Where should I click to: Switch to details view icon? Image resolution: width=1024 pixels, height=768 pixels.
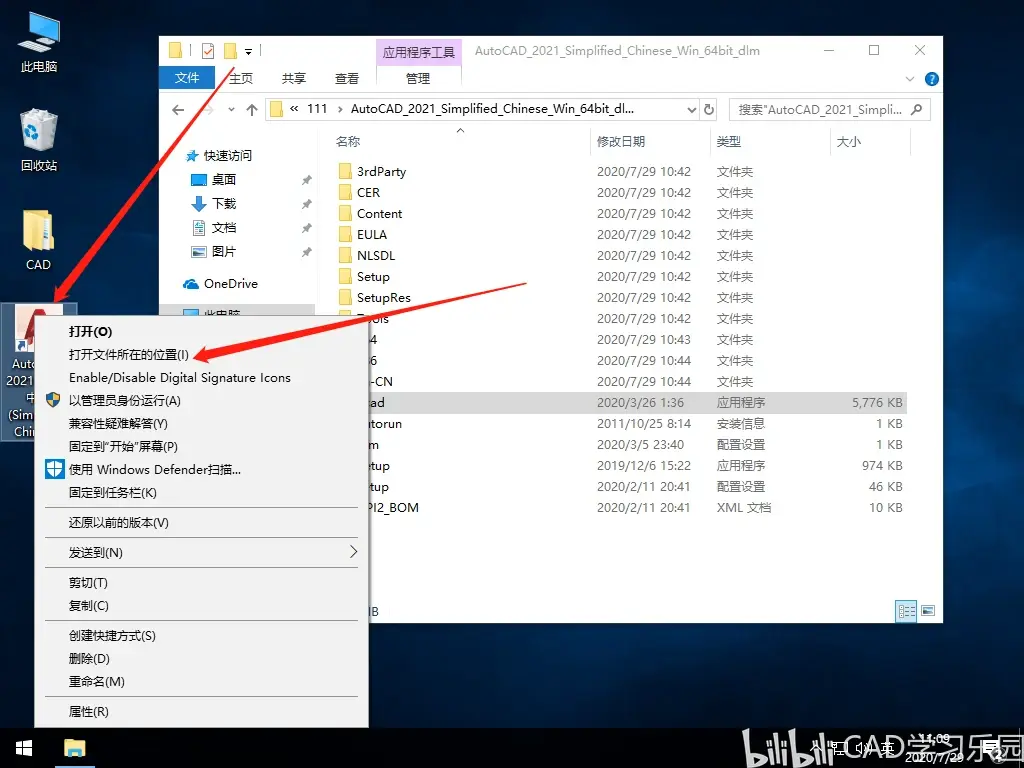(906, 611)
